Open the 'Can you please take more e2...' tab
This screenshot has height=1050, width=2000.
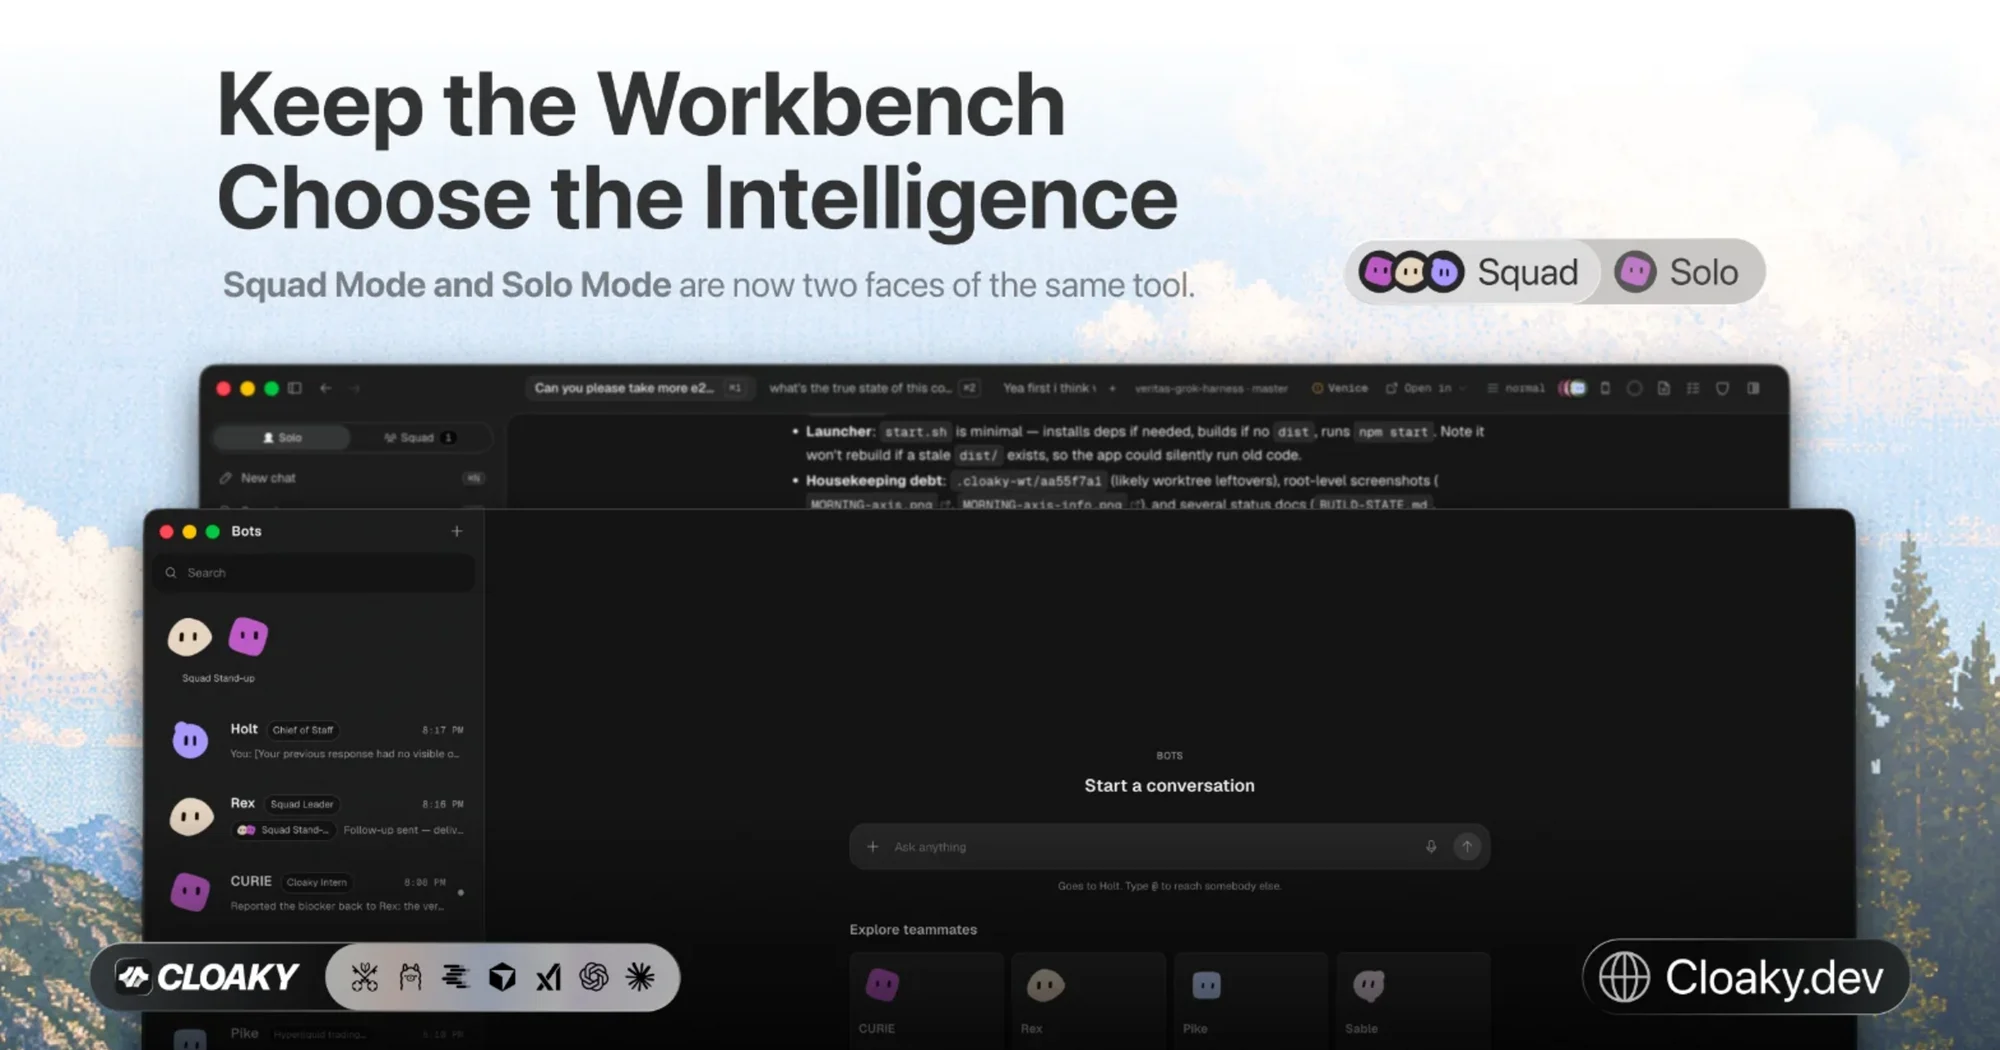click(x=638, y=388)
